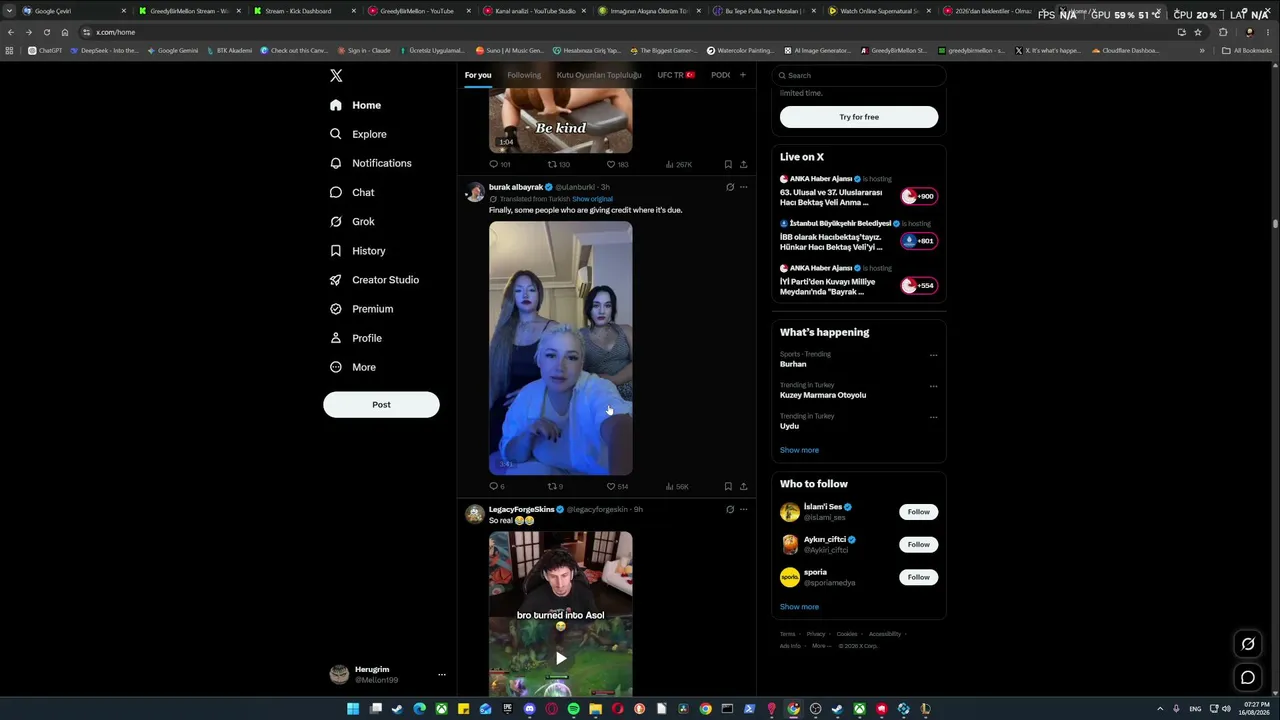The width and height of the screenshot is (1280, 720).
Task: Join ANKA Haber Ajansı live with +900
Action: pos(918,196)
